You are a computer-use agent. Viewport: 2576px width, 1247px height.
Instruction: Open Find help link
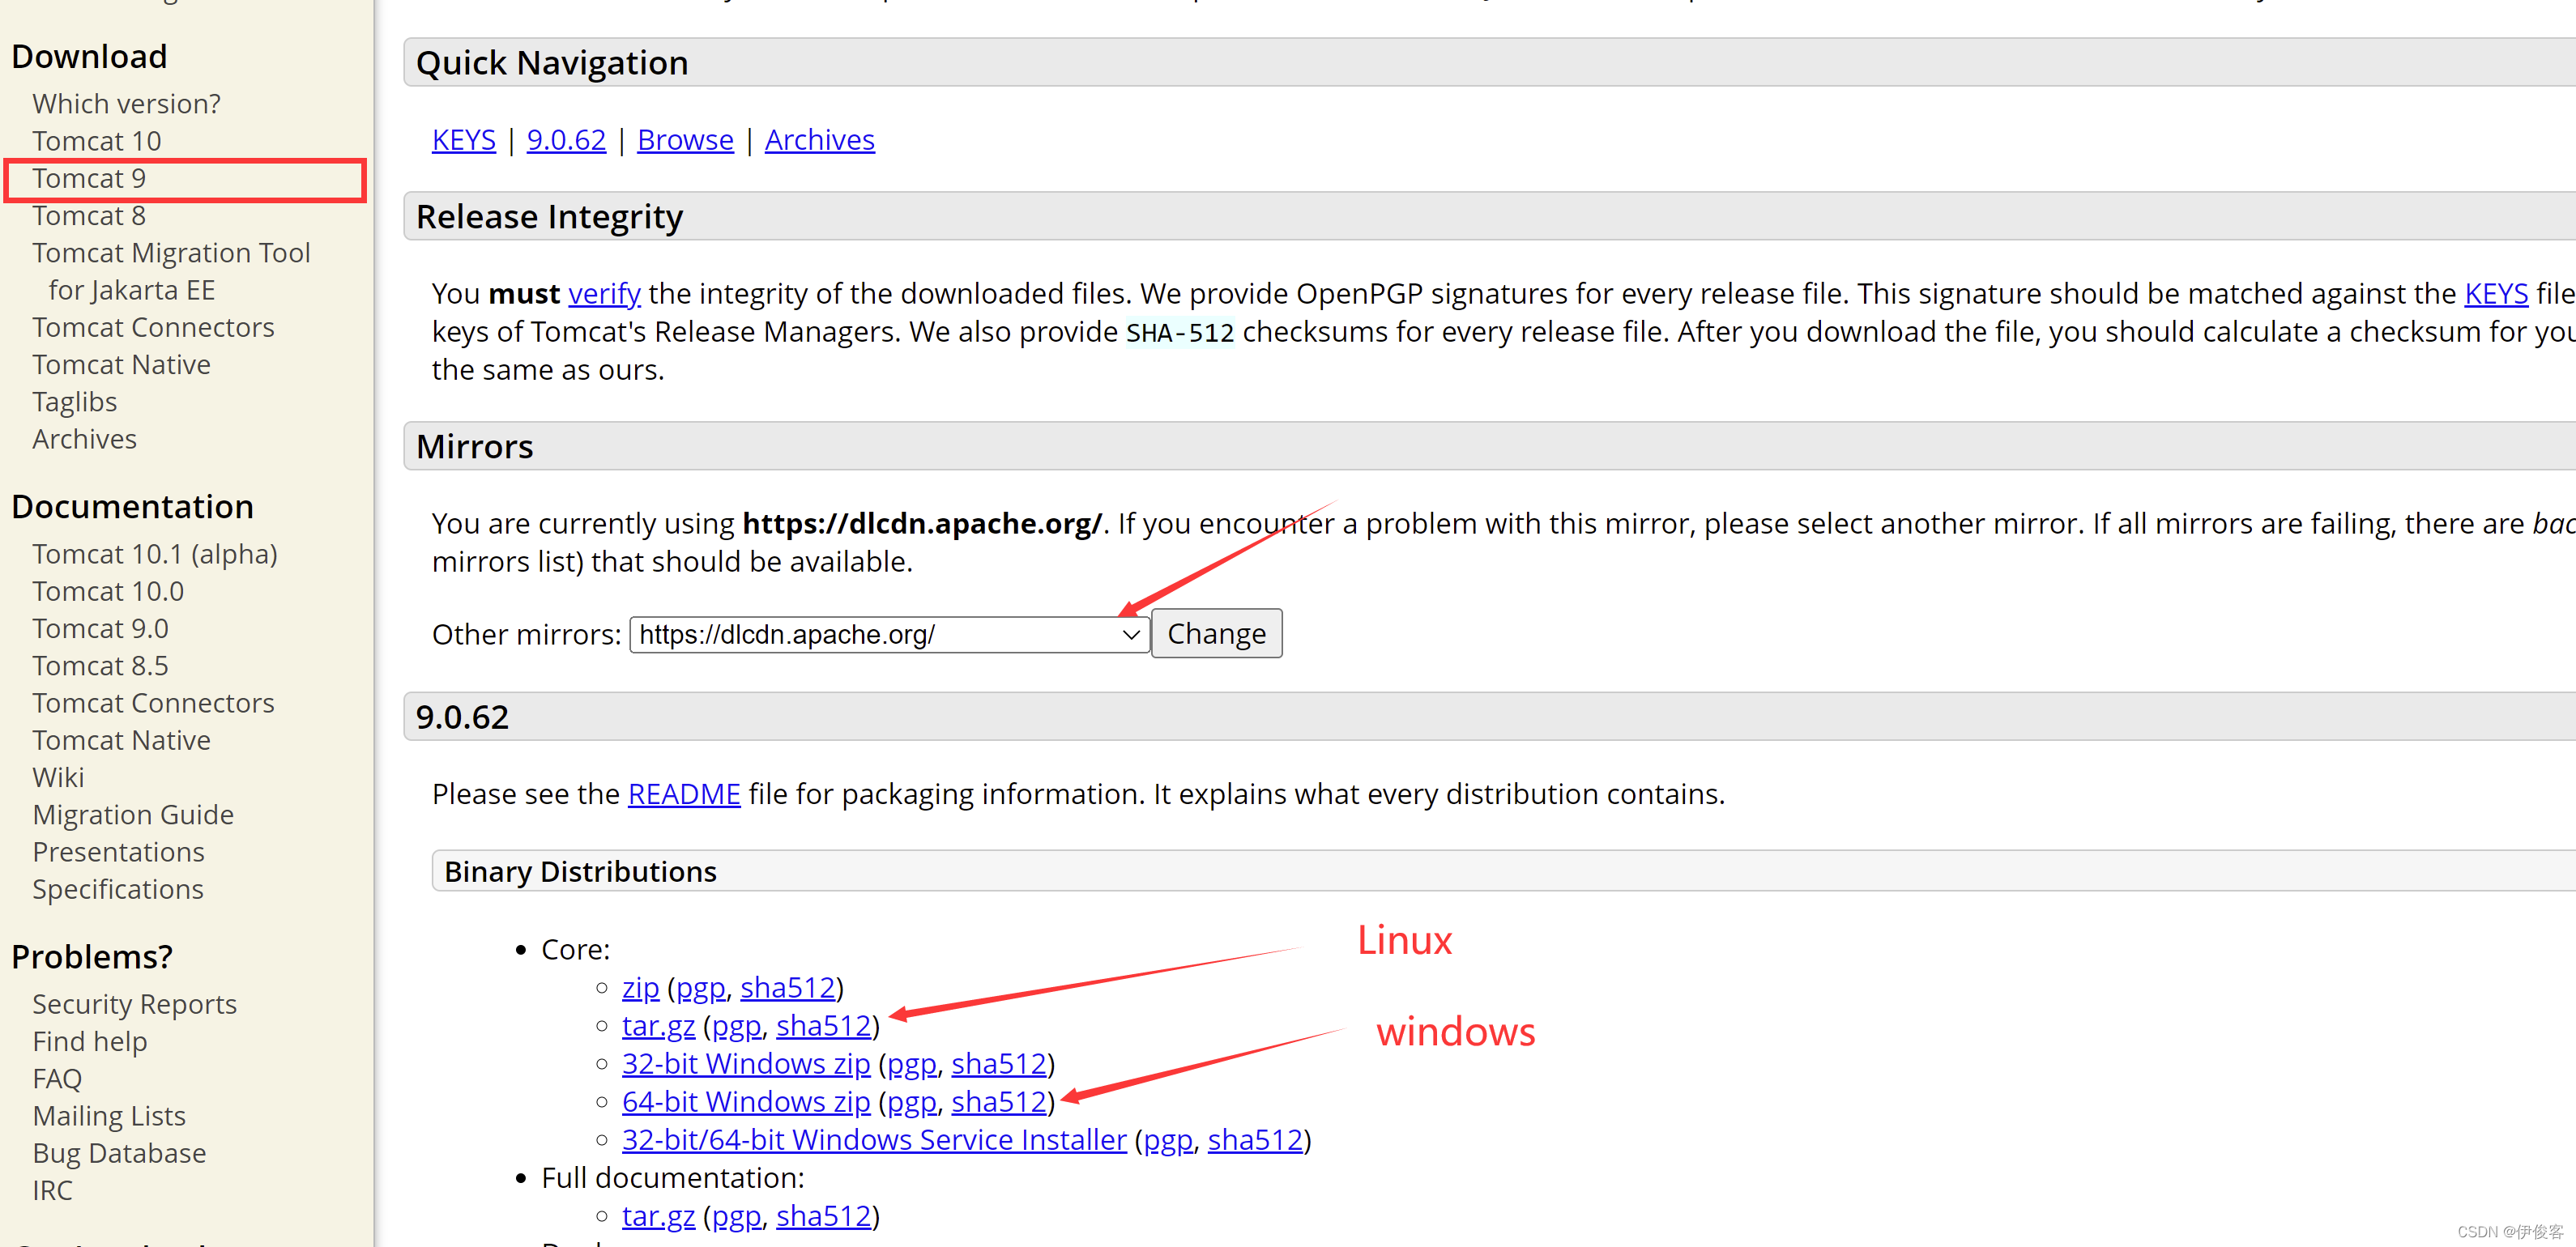click(89, 1042)
